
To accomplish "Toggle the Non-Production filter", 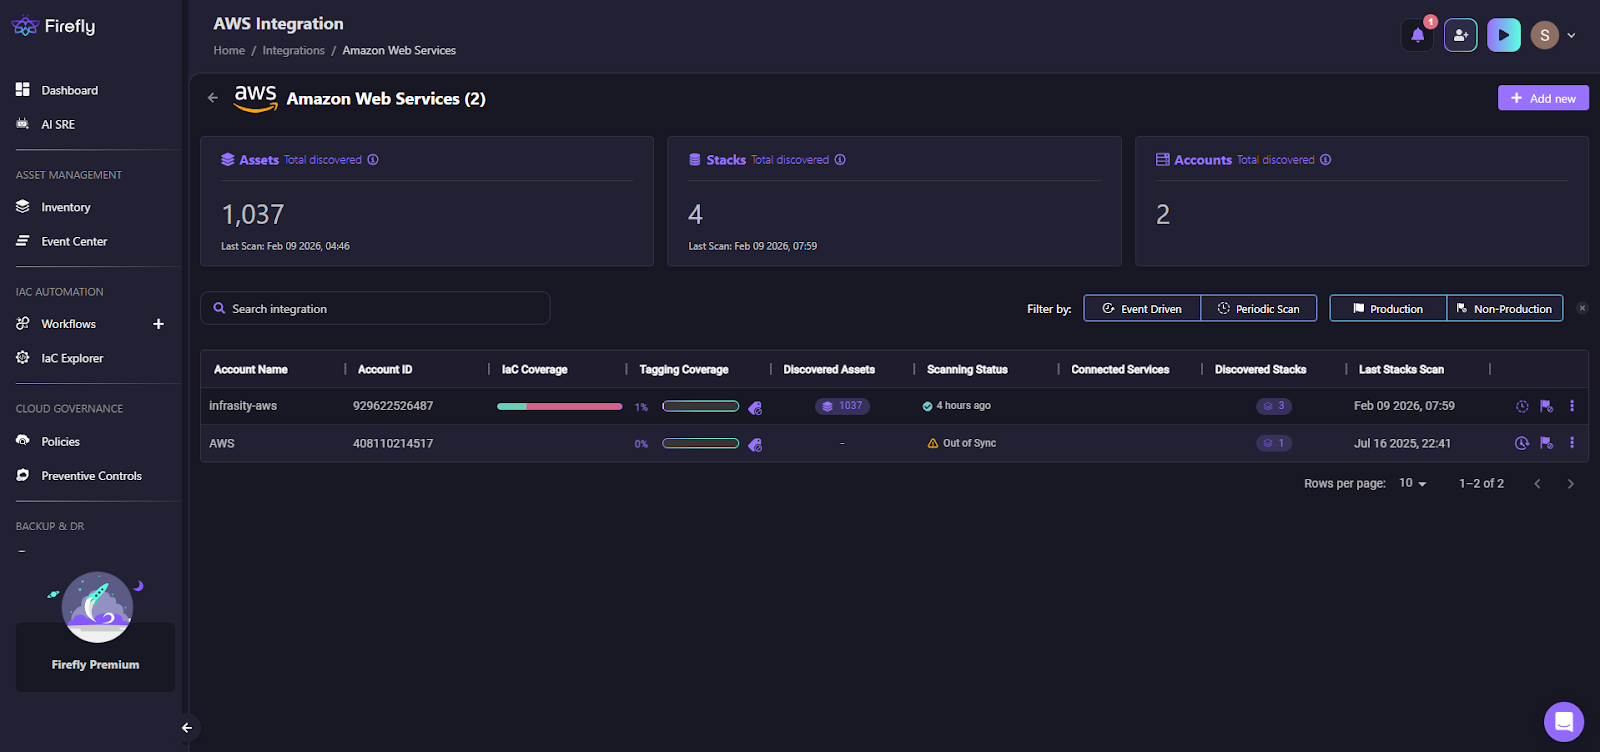I will 1504,309.
